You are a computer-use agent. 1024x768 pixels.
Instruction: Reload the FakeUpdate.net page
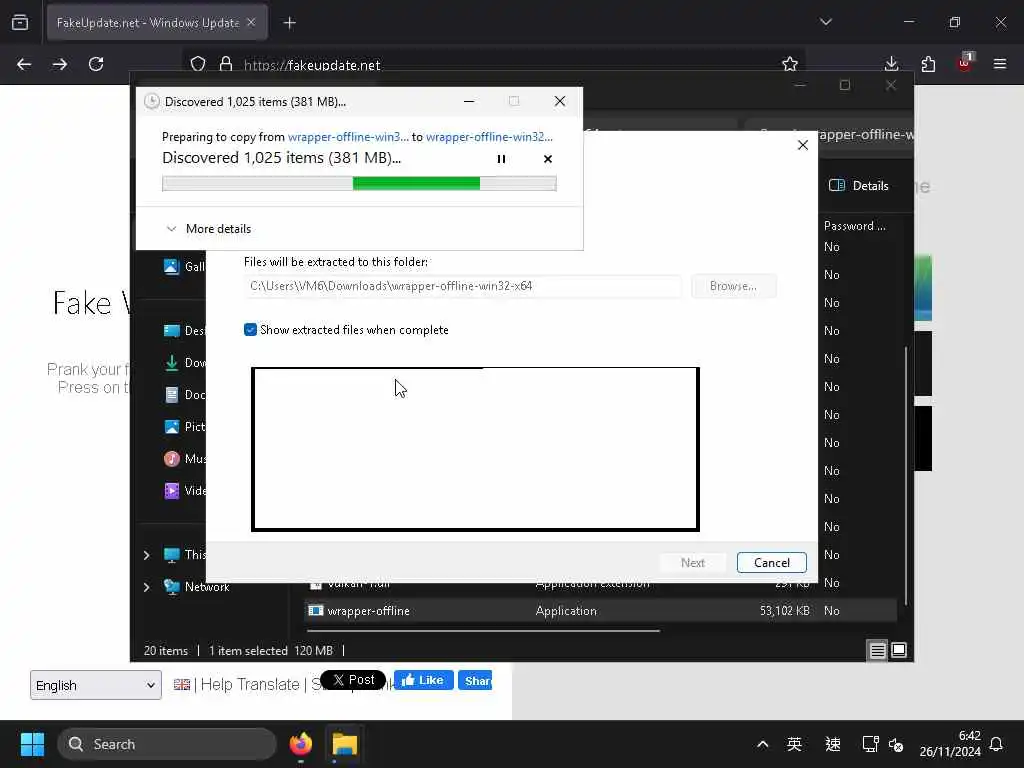96,64
